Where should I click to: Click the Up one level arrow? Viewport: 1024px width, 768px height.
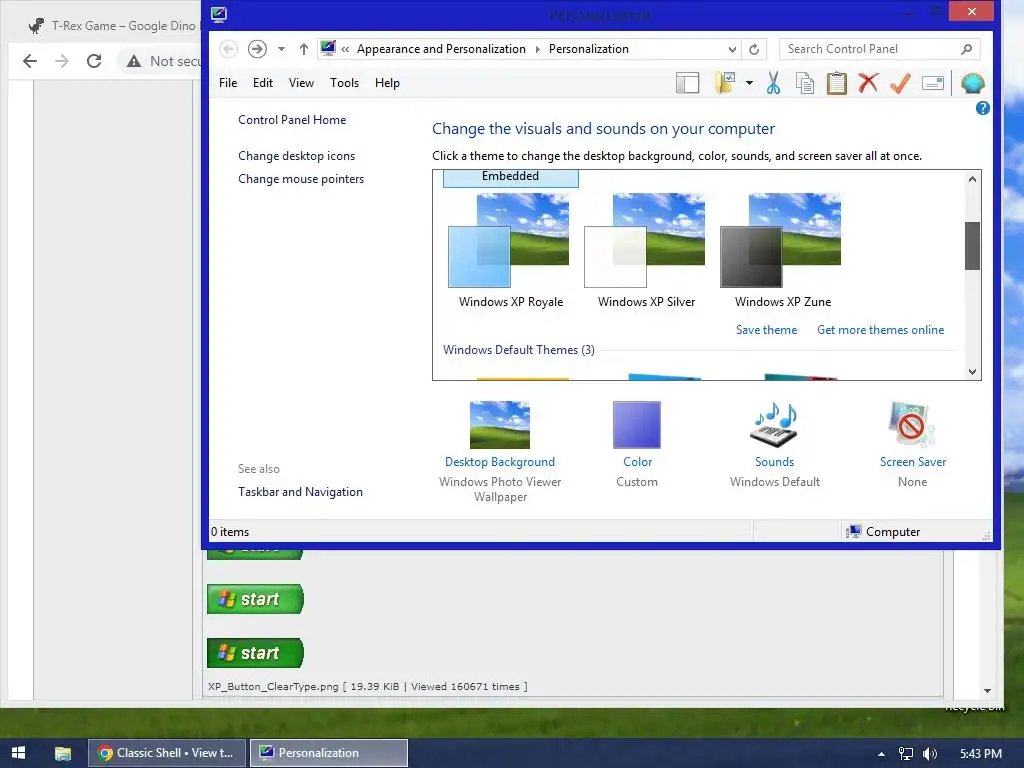click(x=304, y=49)
